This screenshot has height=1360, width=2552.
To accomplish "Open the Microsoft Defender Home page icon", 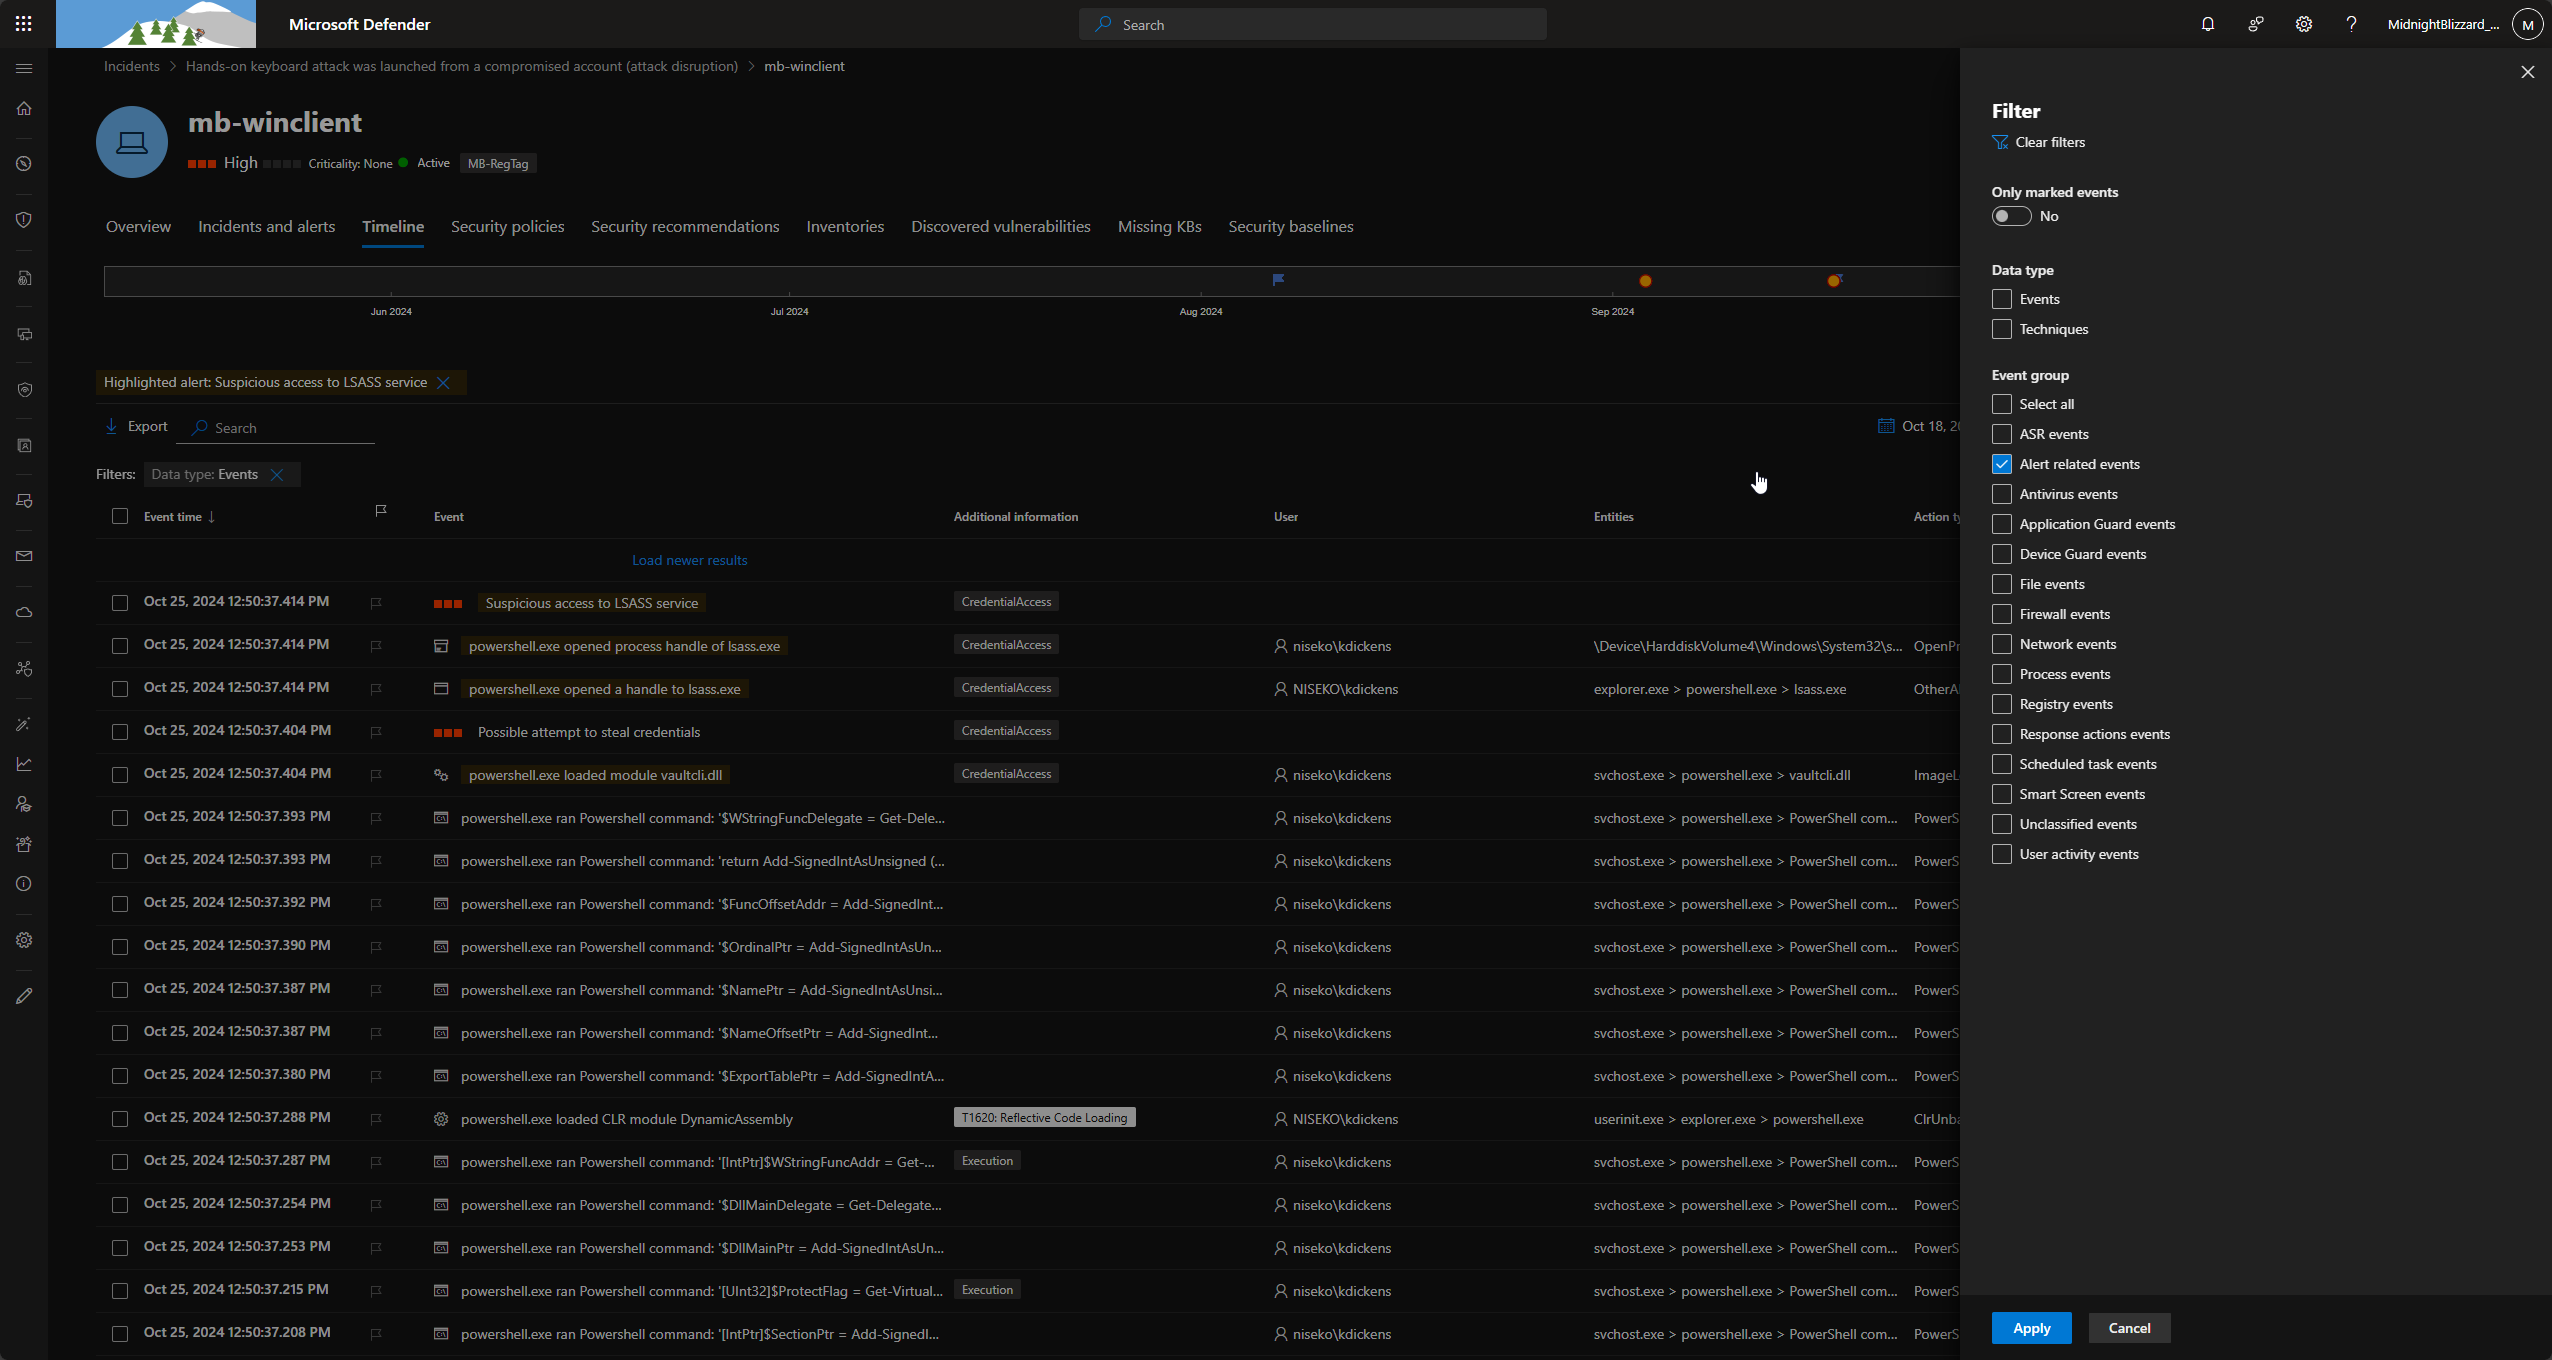I will (x=25, y=108).
